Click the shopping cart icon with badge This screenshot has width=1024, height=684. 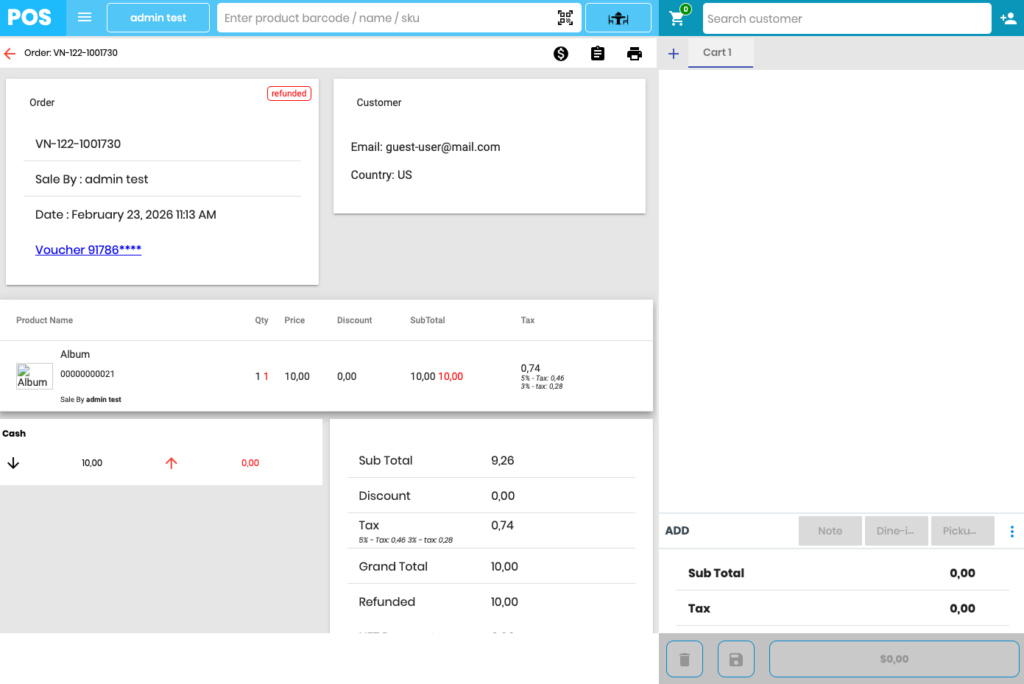point(677,18)
